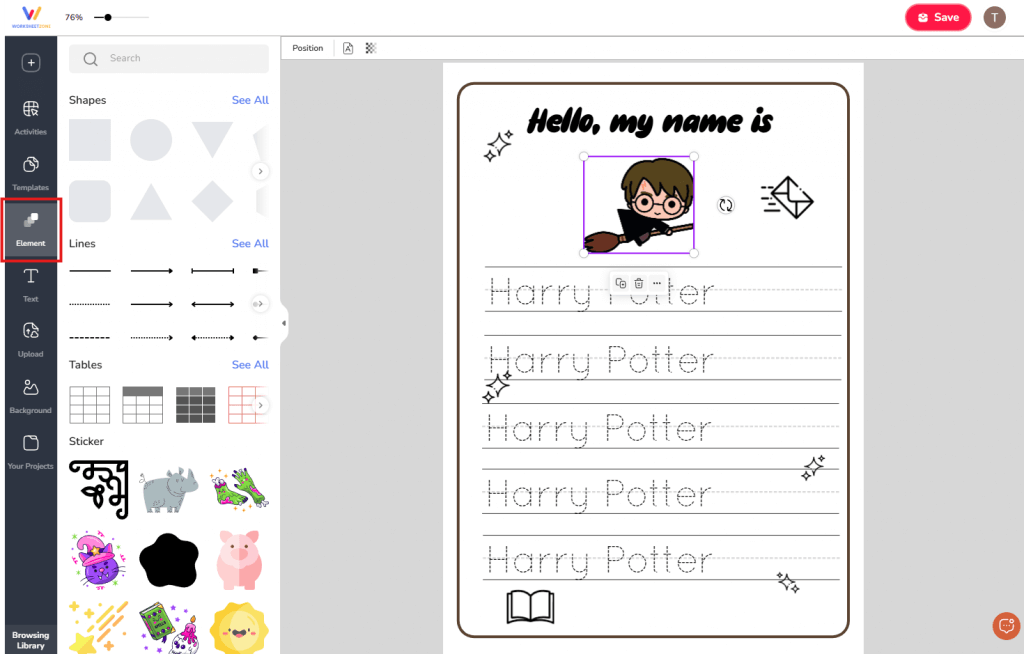This screenshot has height=654, width=1024.
Task: Insert the square shape
Action: pos(90,140)
